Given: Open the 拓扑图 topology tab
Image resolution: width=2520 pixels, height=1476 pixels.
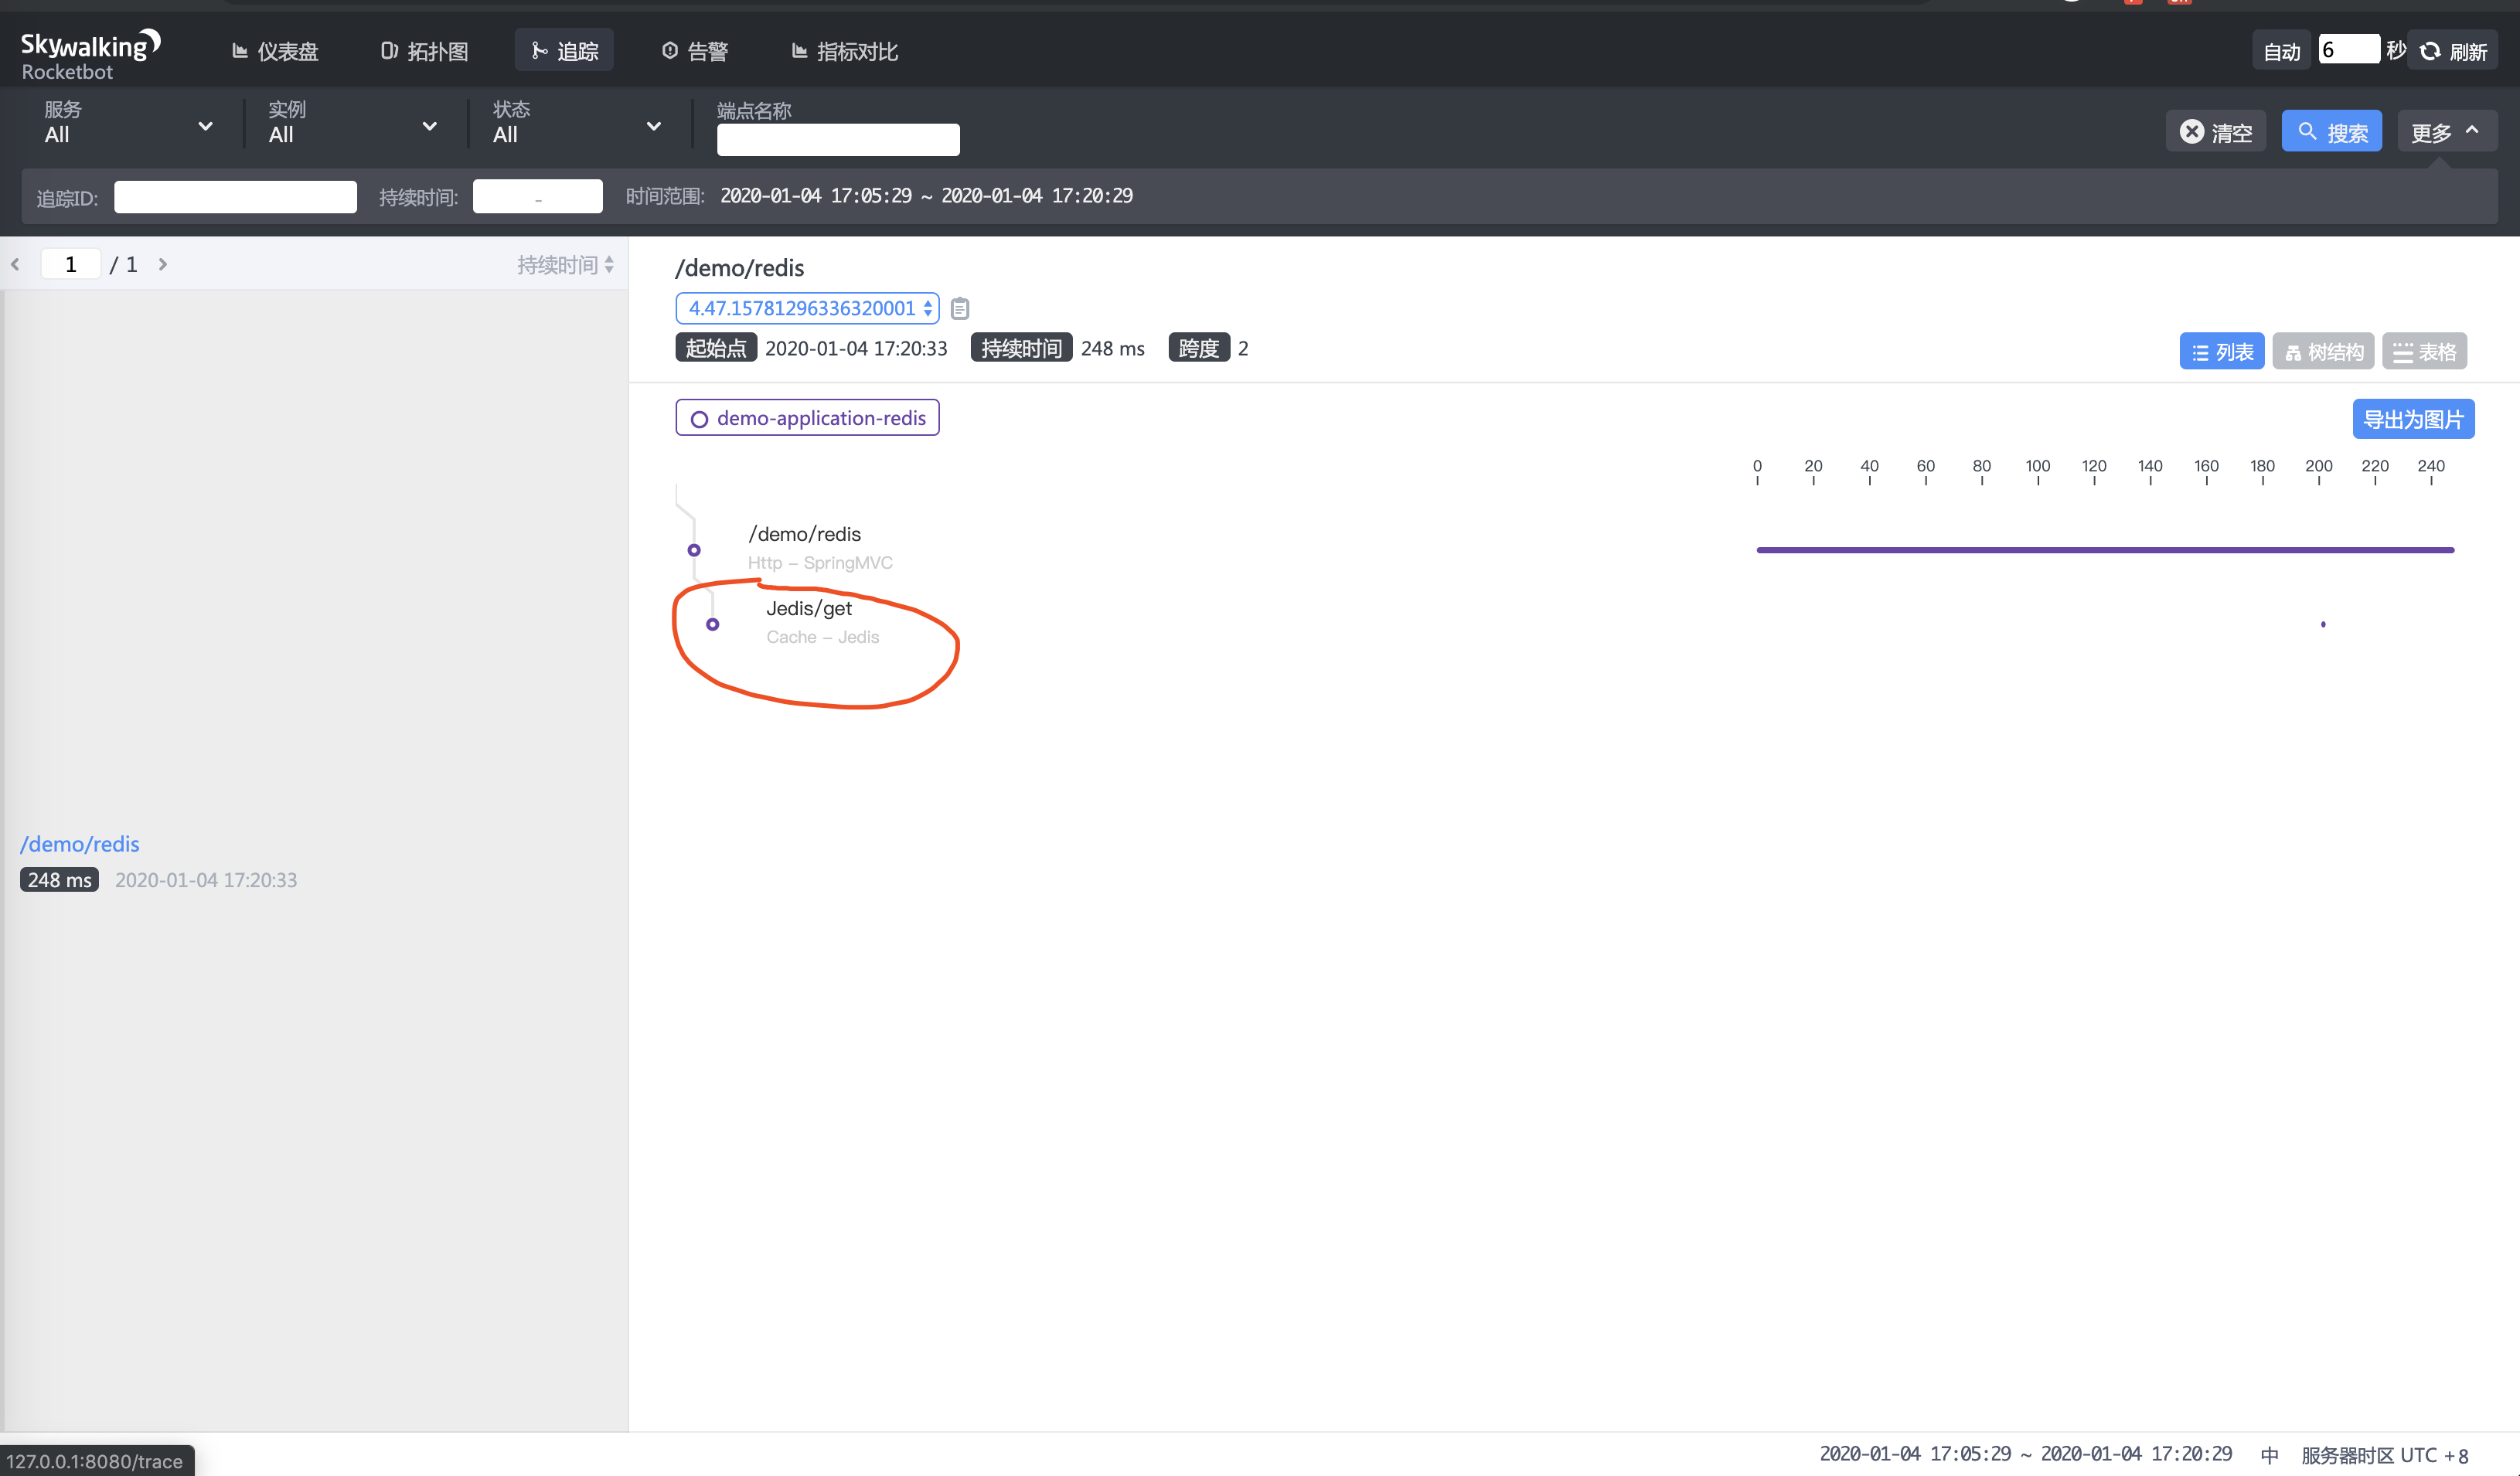Looking at the screenshot, I should click(425, 51).
